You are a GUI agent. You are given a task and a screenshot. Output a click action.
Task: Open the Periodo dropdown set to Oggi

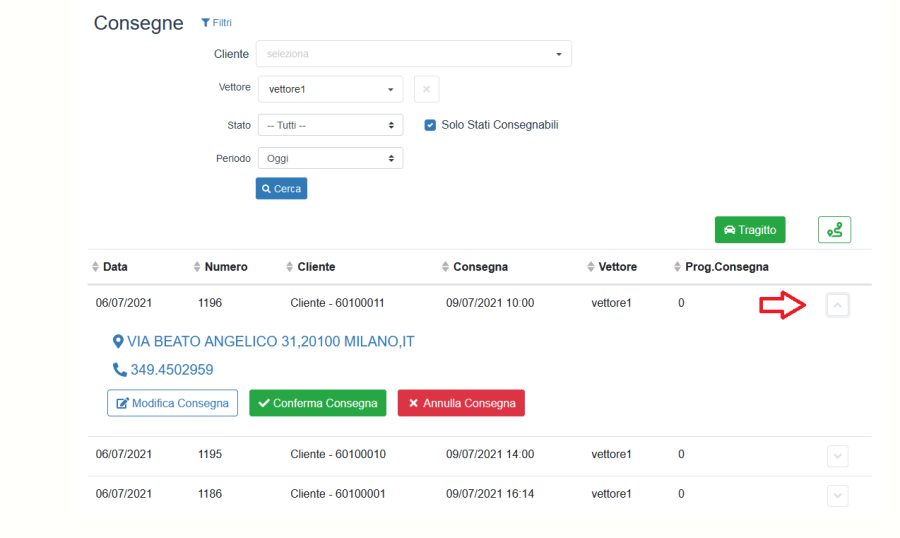[x=330, y=158]
